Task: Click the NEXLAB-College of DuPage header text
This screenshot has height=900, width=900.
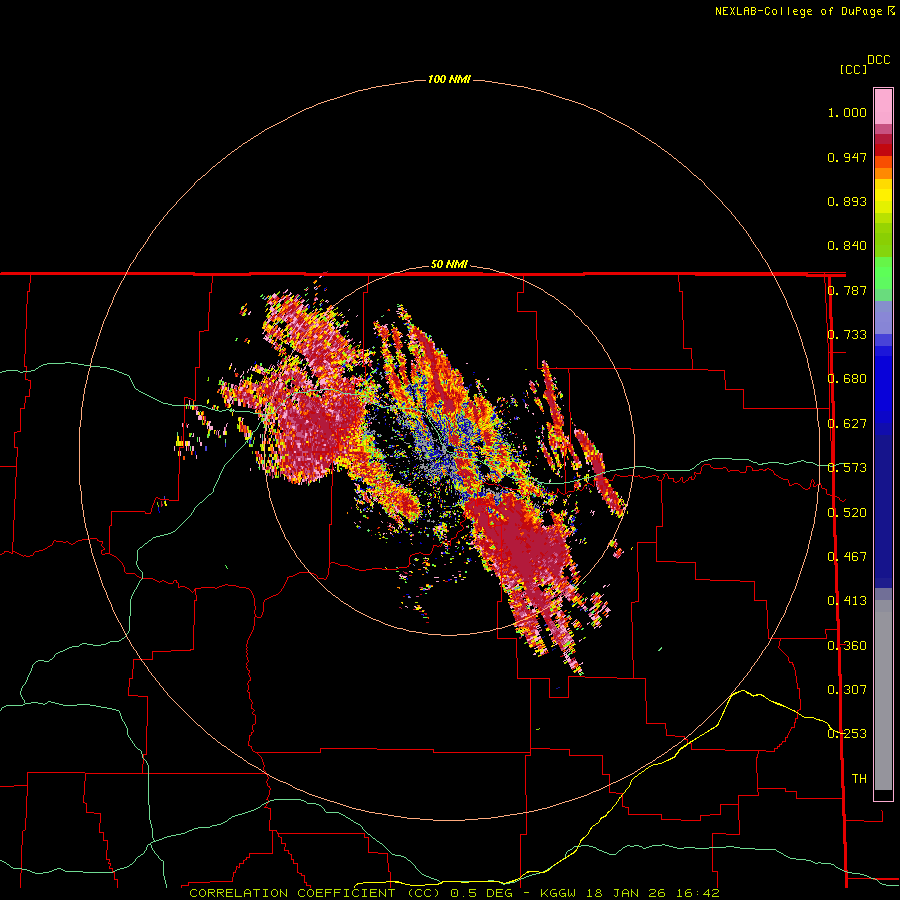Action: pyautogui.click(x=799, y=11)
